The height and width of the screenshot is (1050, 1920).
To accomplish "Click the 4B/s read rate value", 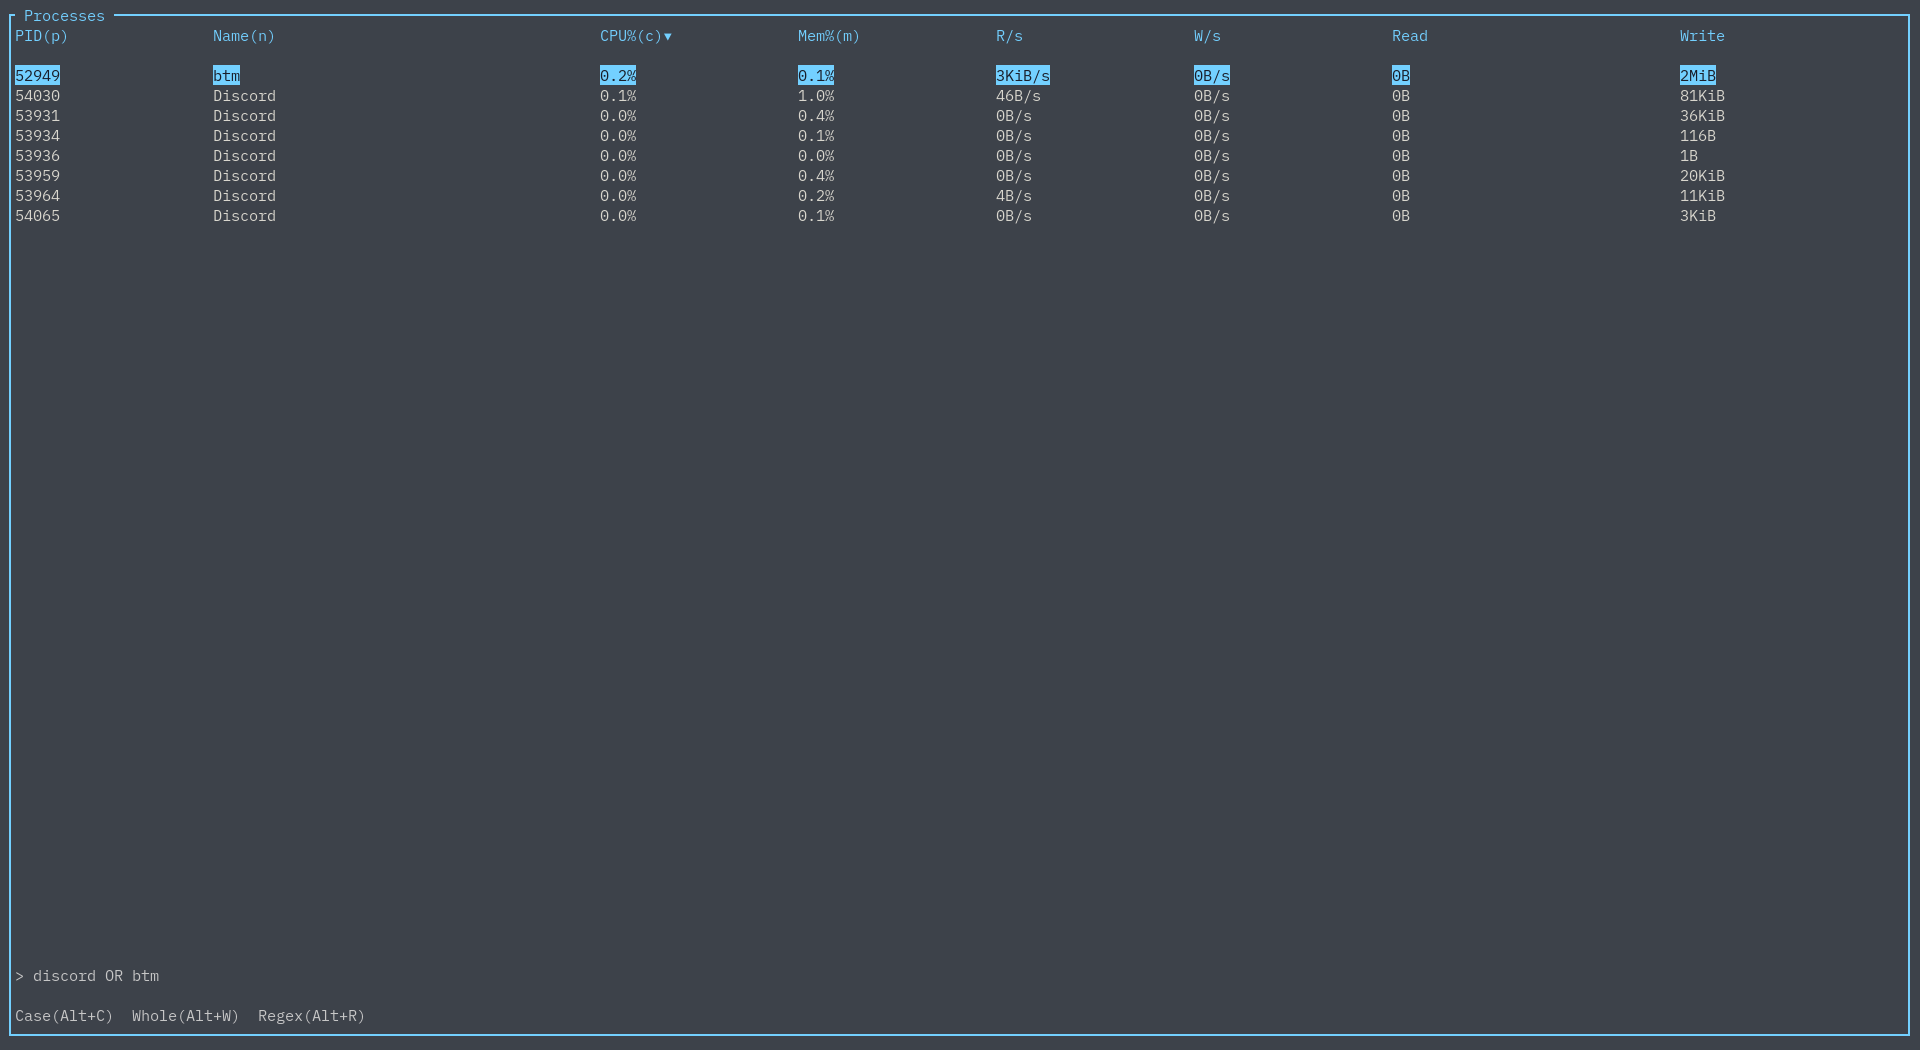I will click(x=1014, y=196).
